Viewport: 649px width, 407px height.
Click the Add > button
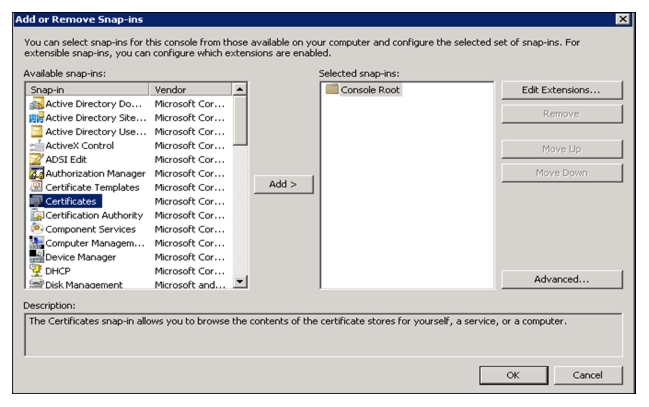click(x=284, y=184)
